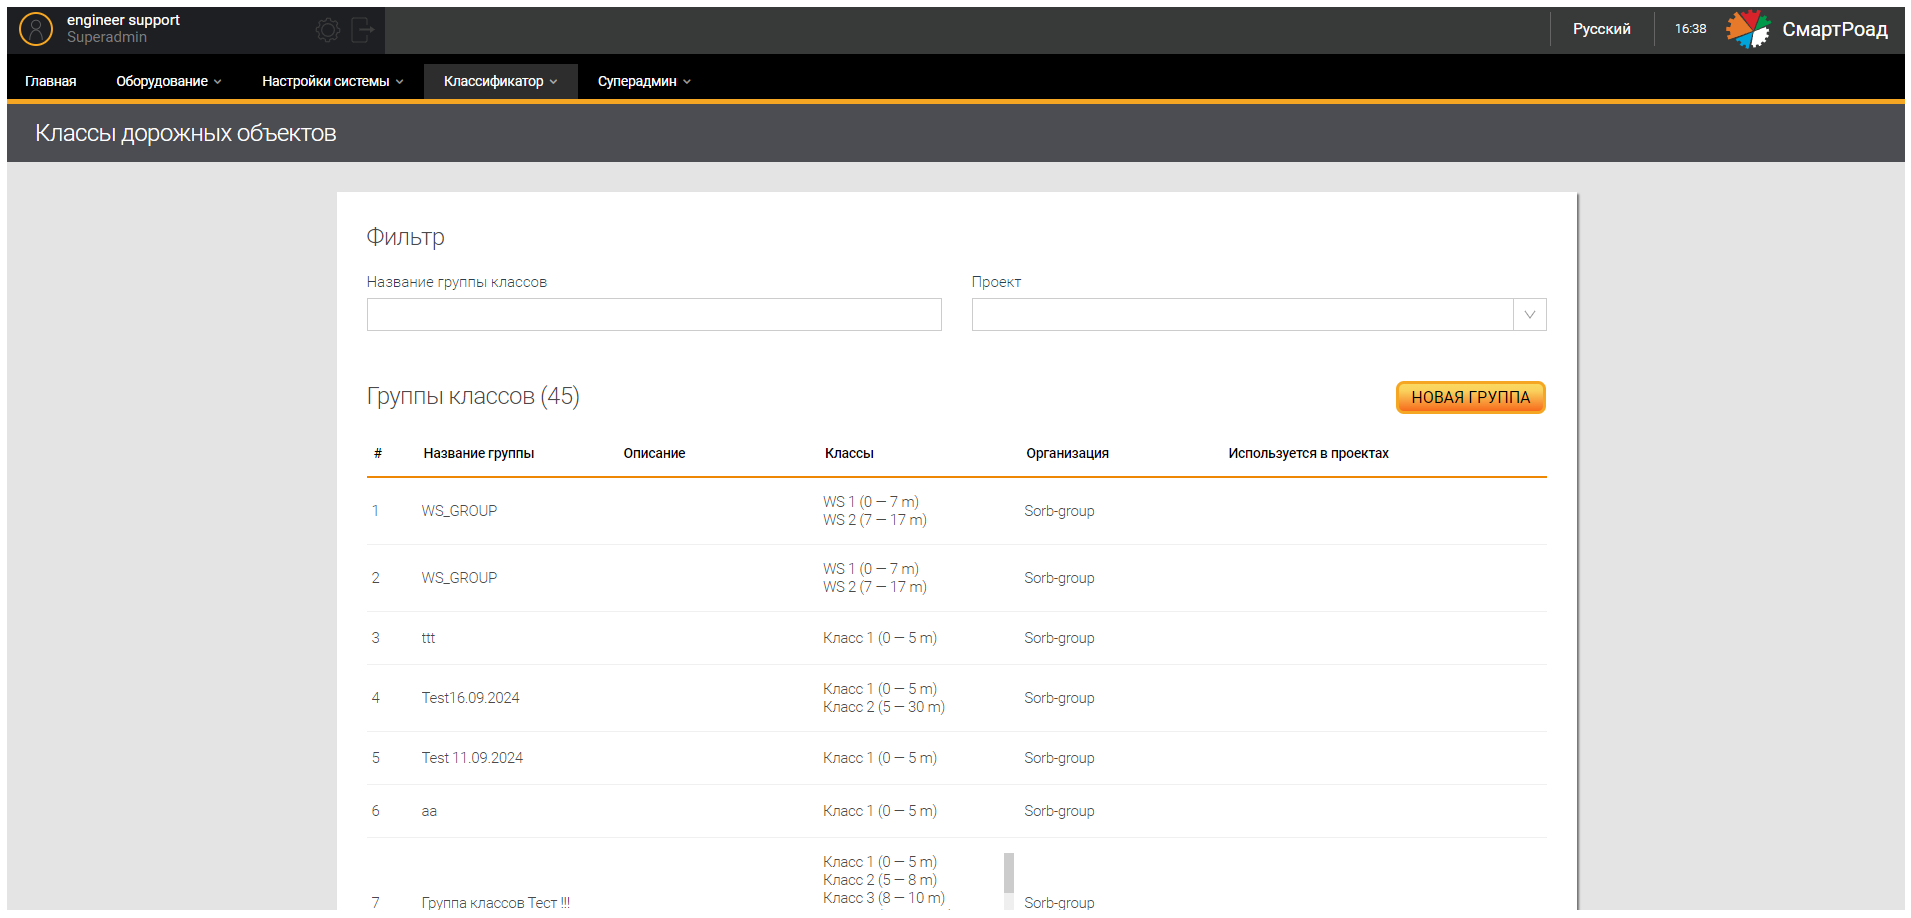The width and height of the screenshot is (1911, 918).
Task: Click the Организация column header
Action: 1068,453
